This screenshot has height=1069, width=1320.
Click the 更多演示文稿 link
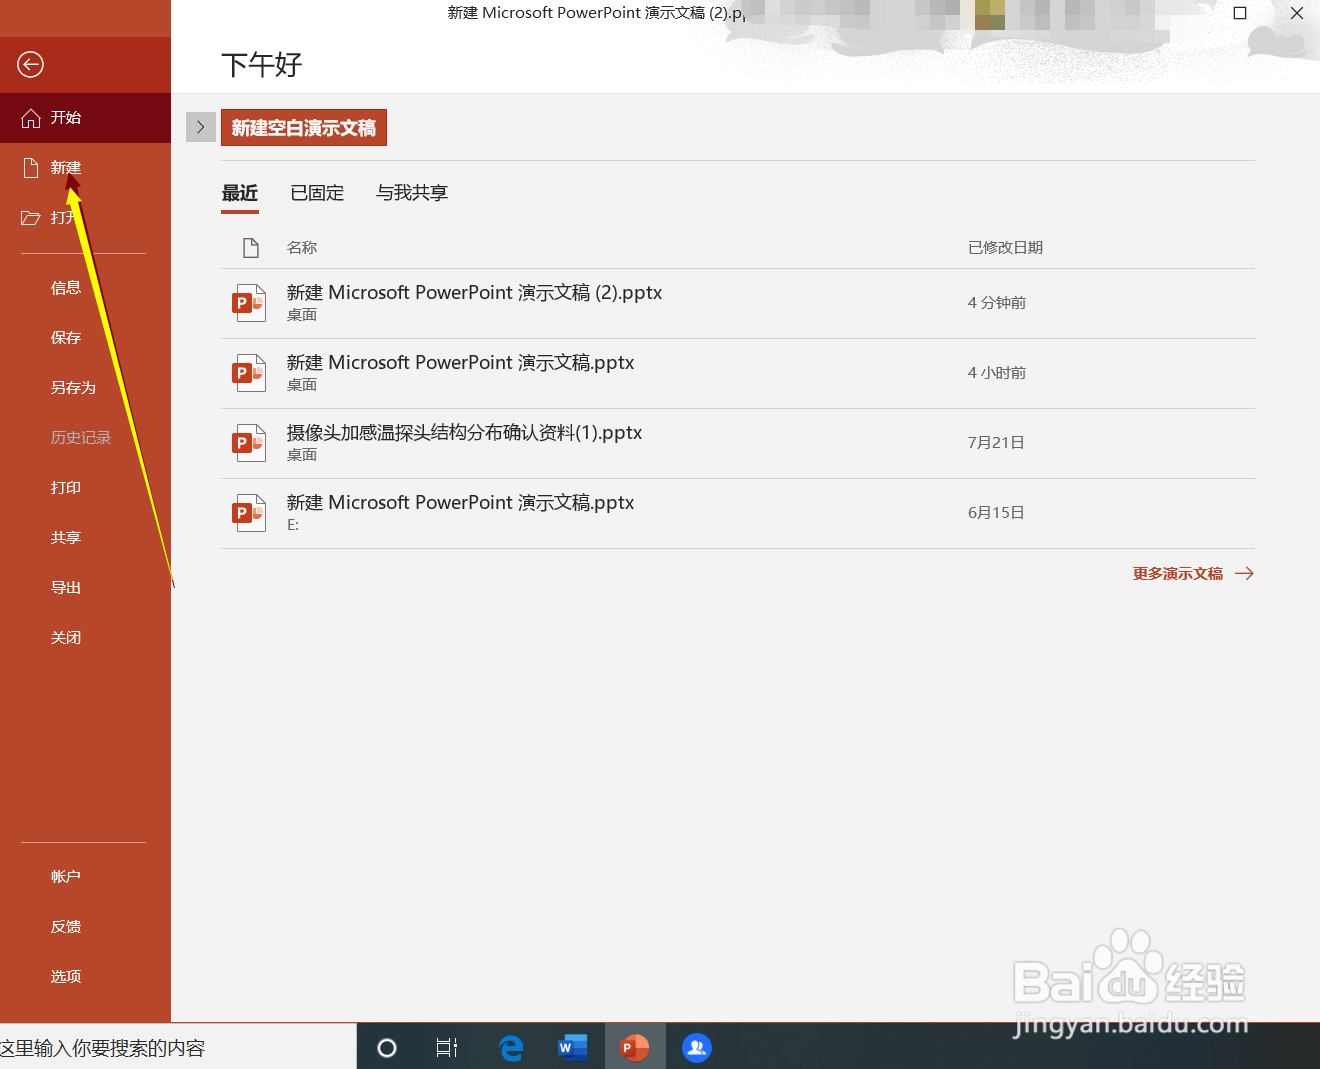pyautogui.click(x=1178, y=574)
